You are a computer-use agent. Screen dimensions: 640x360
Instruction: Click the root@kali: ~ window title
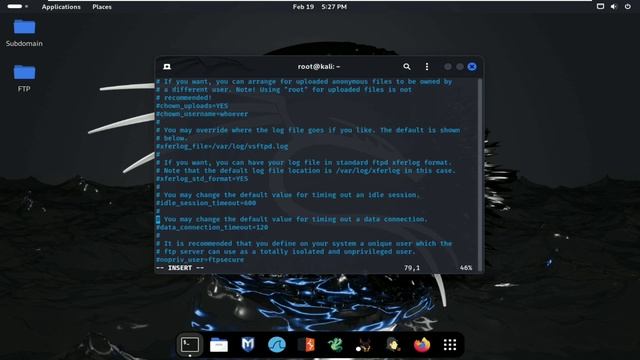319,67
